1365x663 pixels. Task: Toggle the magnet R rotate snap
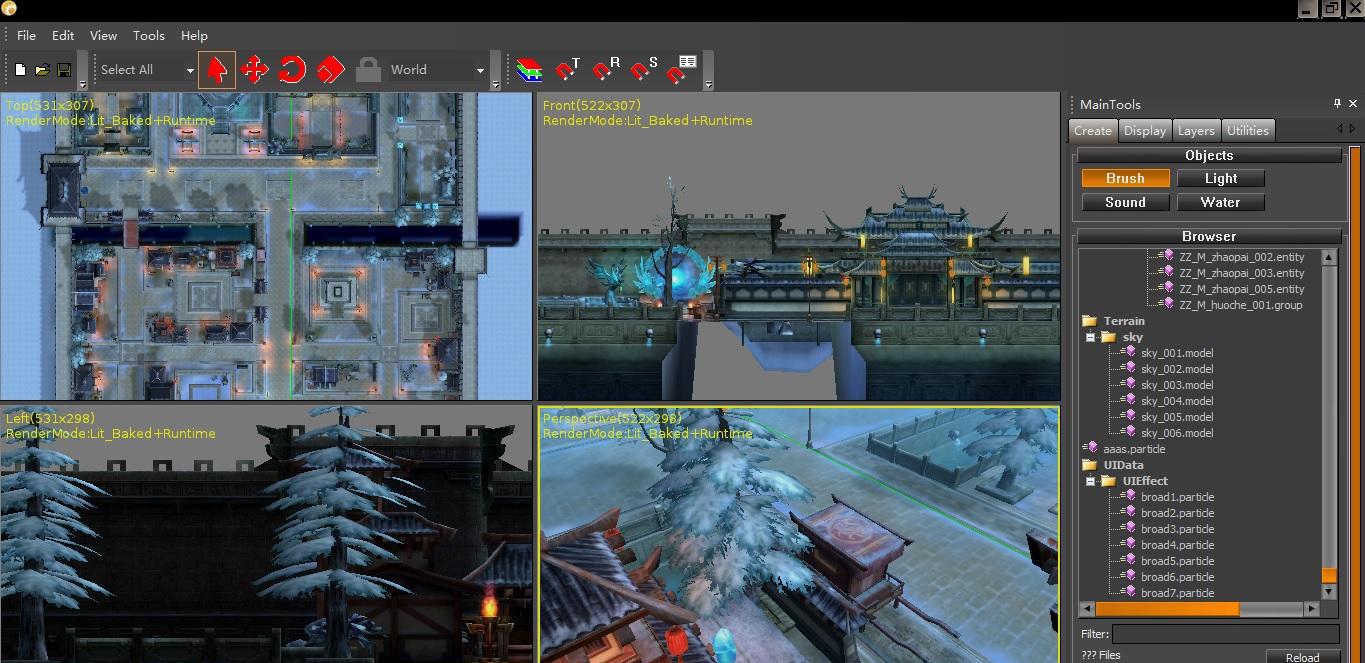[x=607, y=70]
